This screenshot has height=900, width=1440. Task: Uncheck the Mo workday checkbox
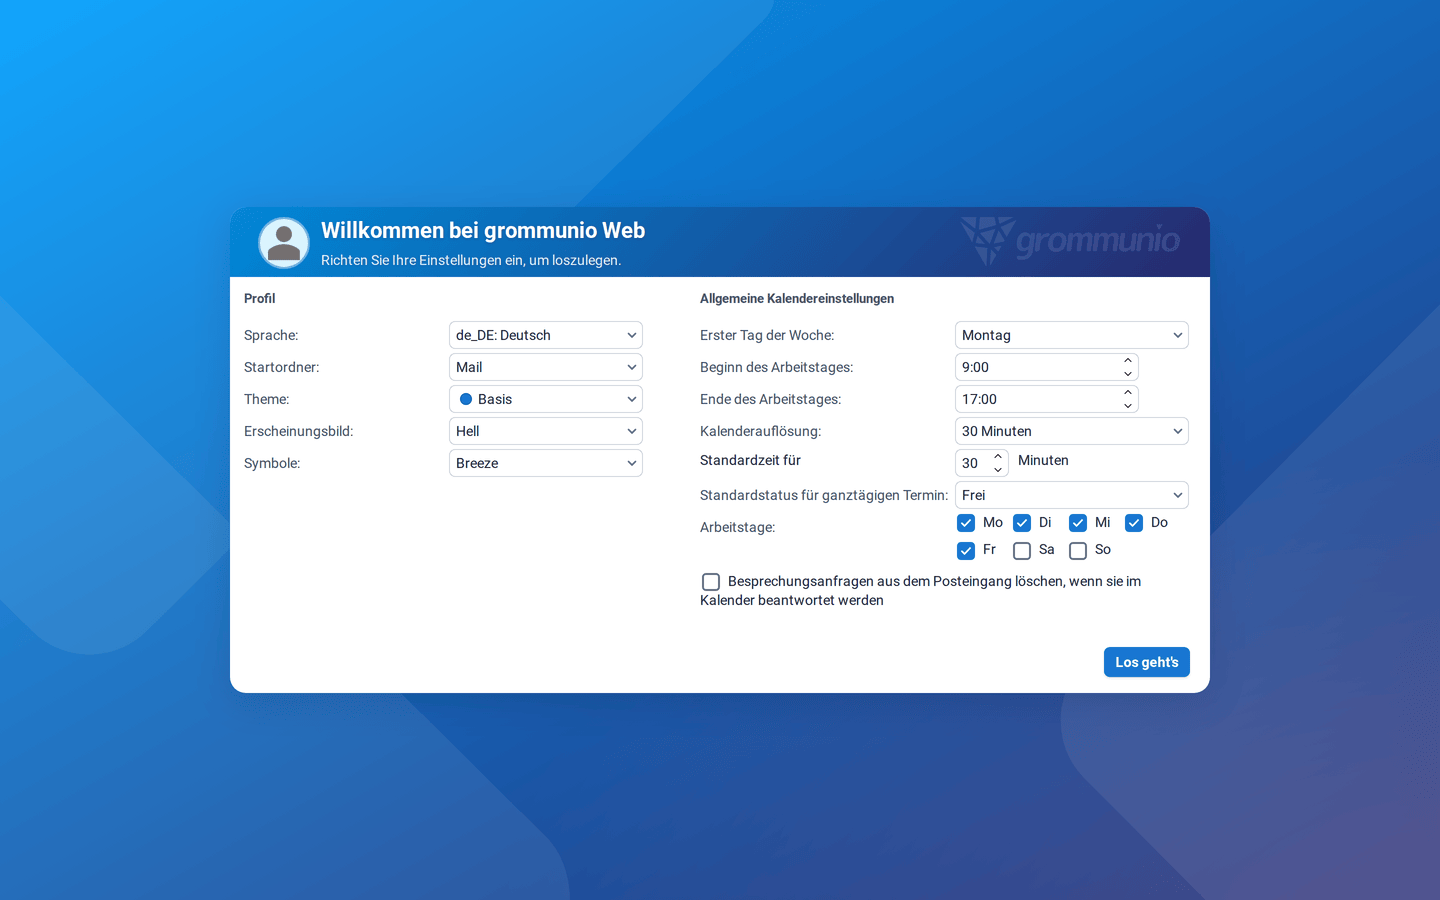pyautogui.click(x=966, y=523)
